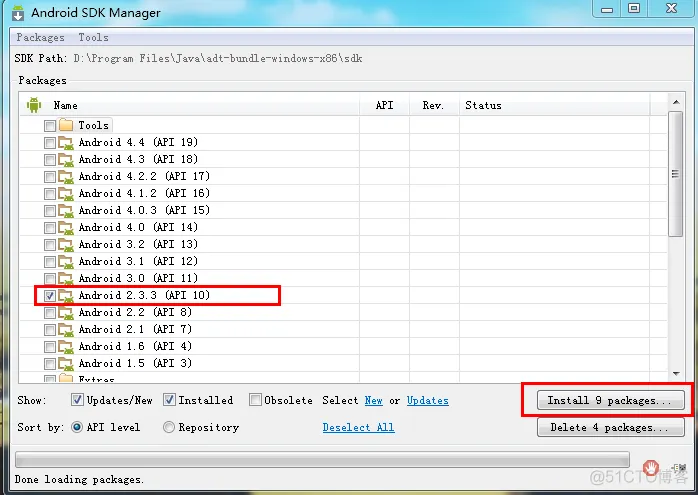Check the Android 1.5 (API 3) checkbox
The image size is (698, 495).
pyautogui.click(x=50, y=364)
